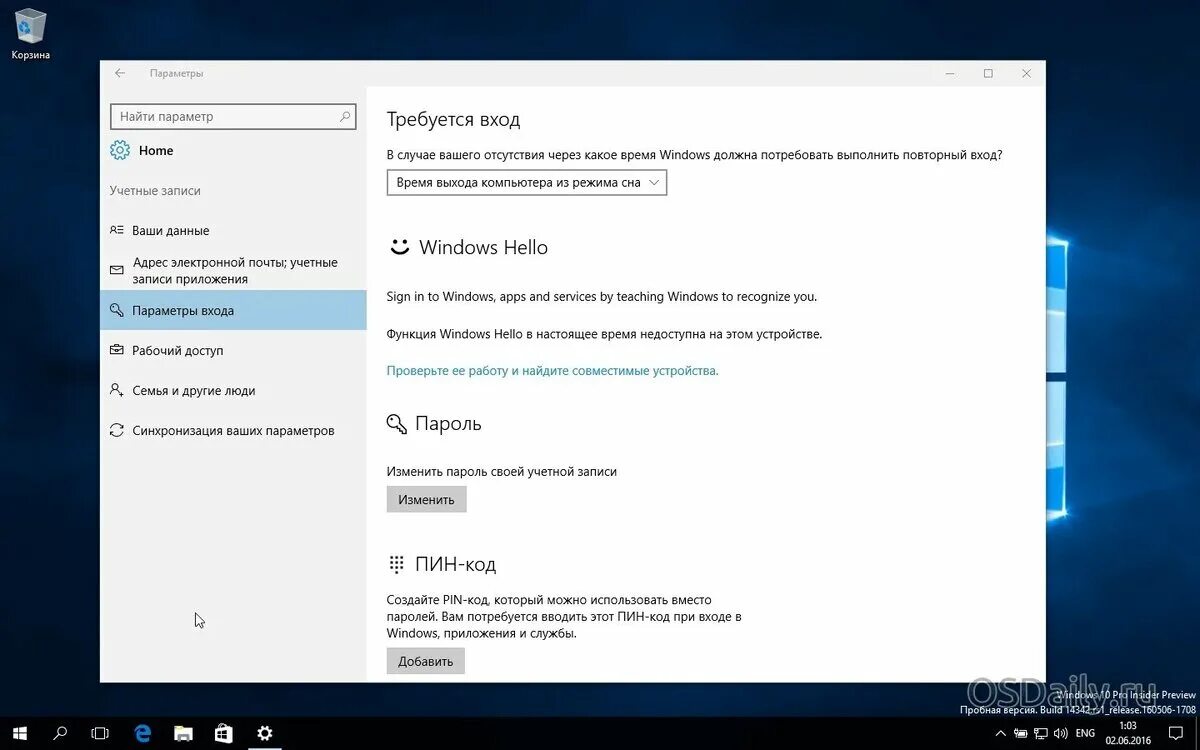Click the volume icon in the system tray

[x=1060, y=733]
